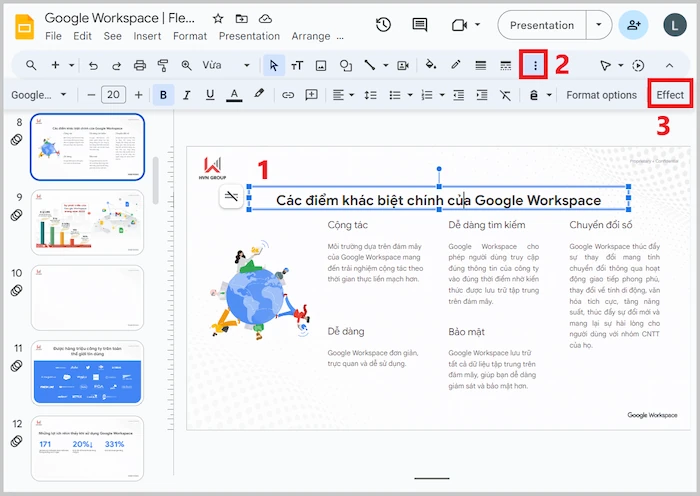Set the border weight
The height and width of the screenshot is (496, 700).
click(481, 66)
